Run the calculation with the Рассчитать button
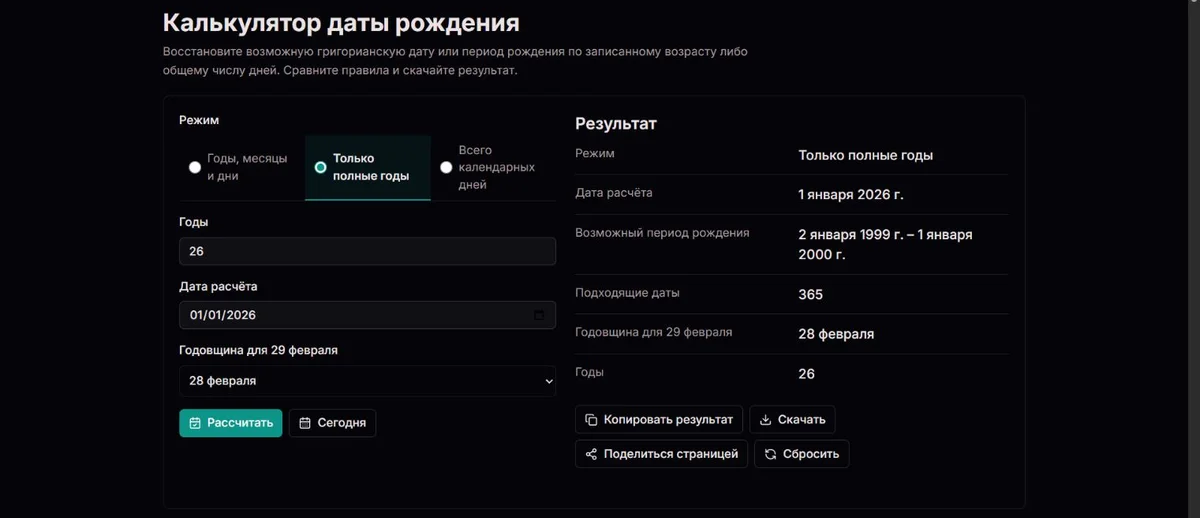The image size is (1200, 518). [231, 423]
